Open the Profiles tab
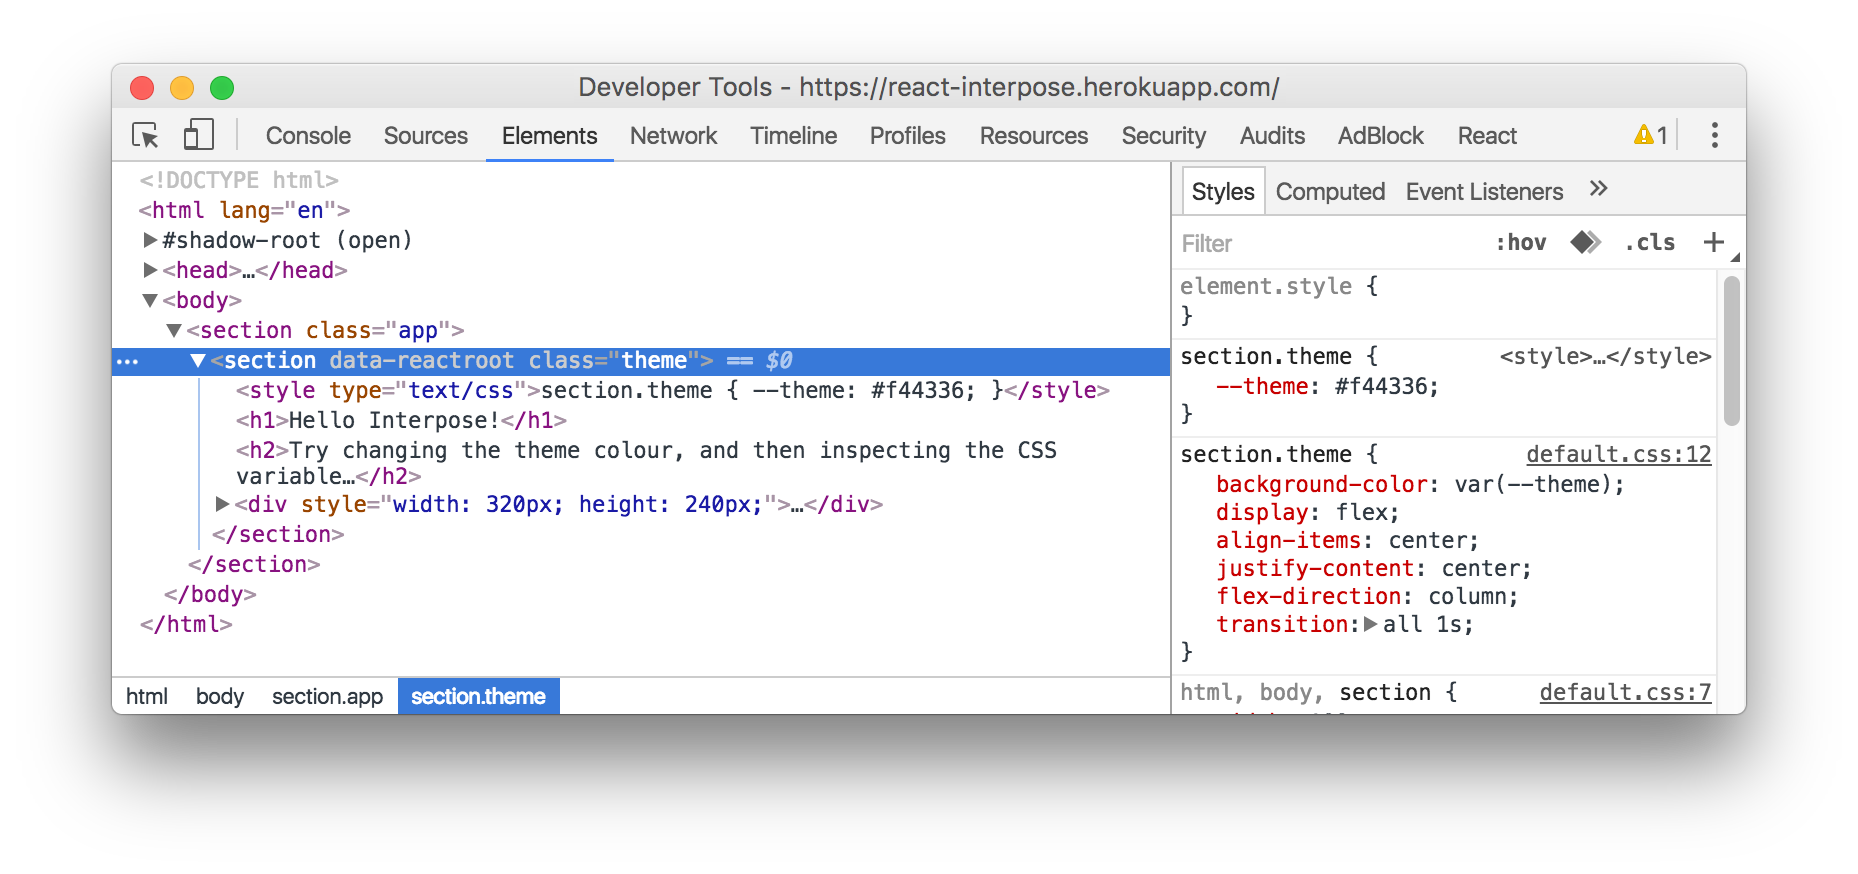Viewport: 1858px width, 874px height. (907, 135)
